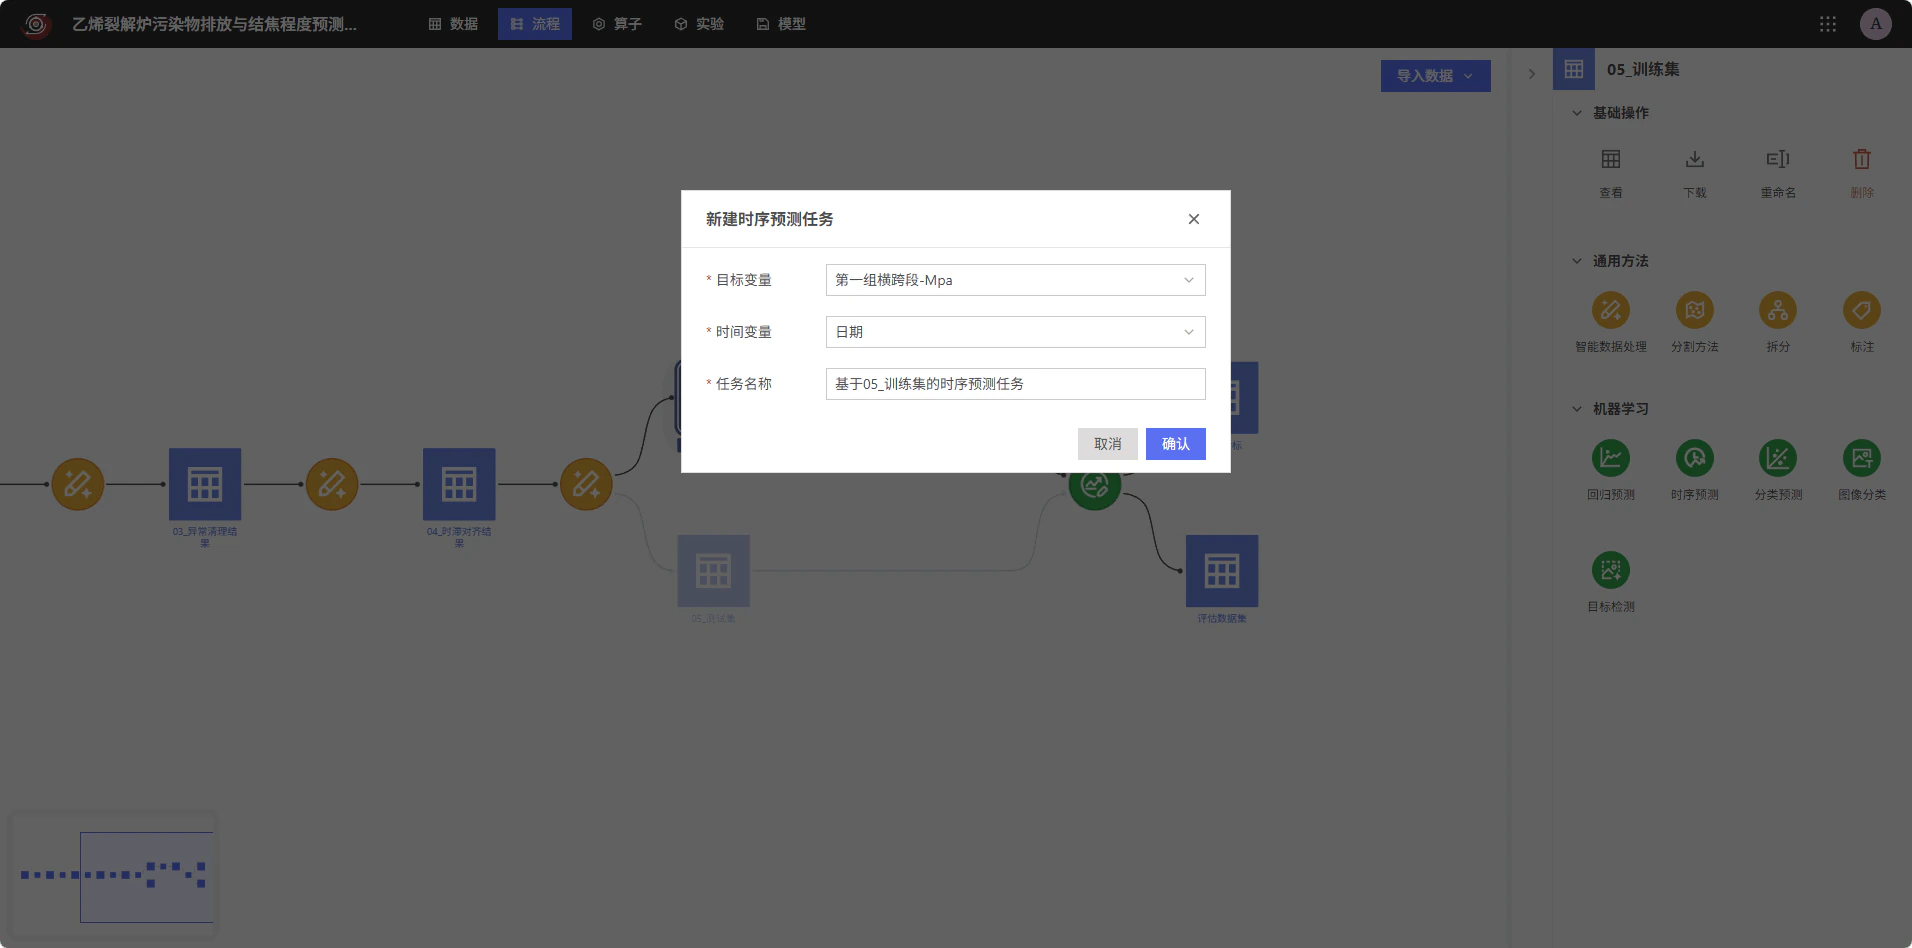Viewport: 1912px width, 948px height.
Task: Select the 分割方法 icon
Action: 1695,310
